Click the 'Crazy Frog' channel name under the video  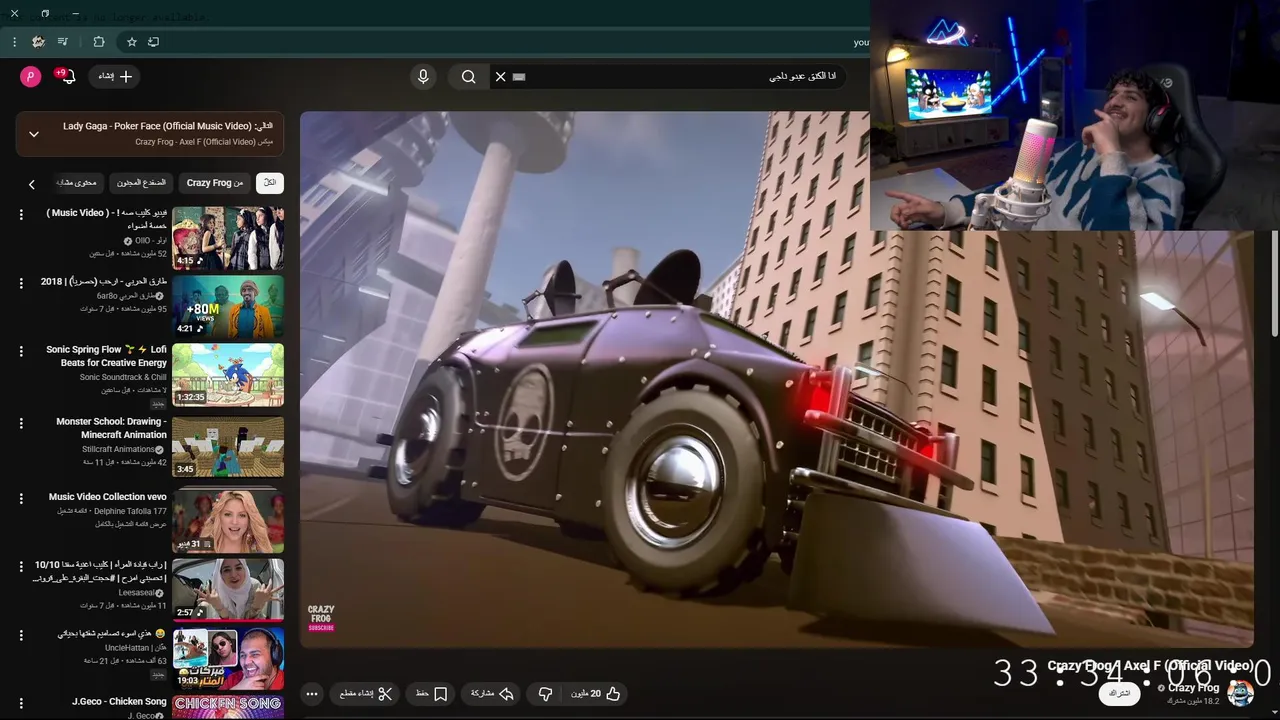(x=1193, y=688)
